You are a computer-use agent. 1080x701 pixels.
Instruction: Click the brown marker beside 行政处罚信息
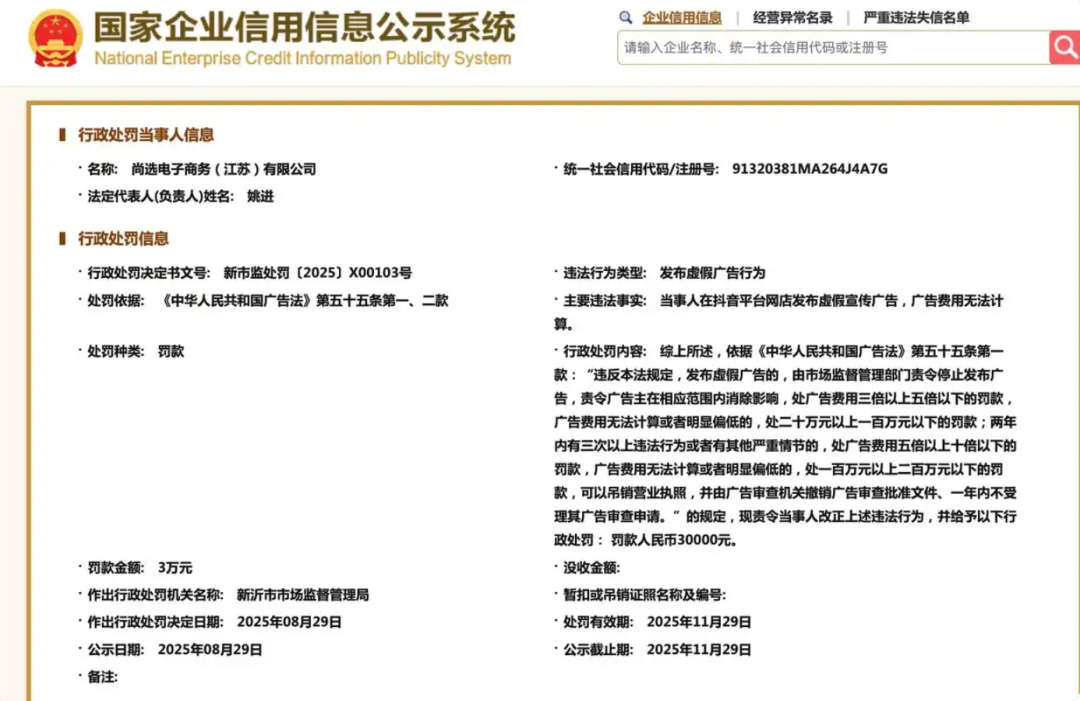coord(63,239)
